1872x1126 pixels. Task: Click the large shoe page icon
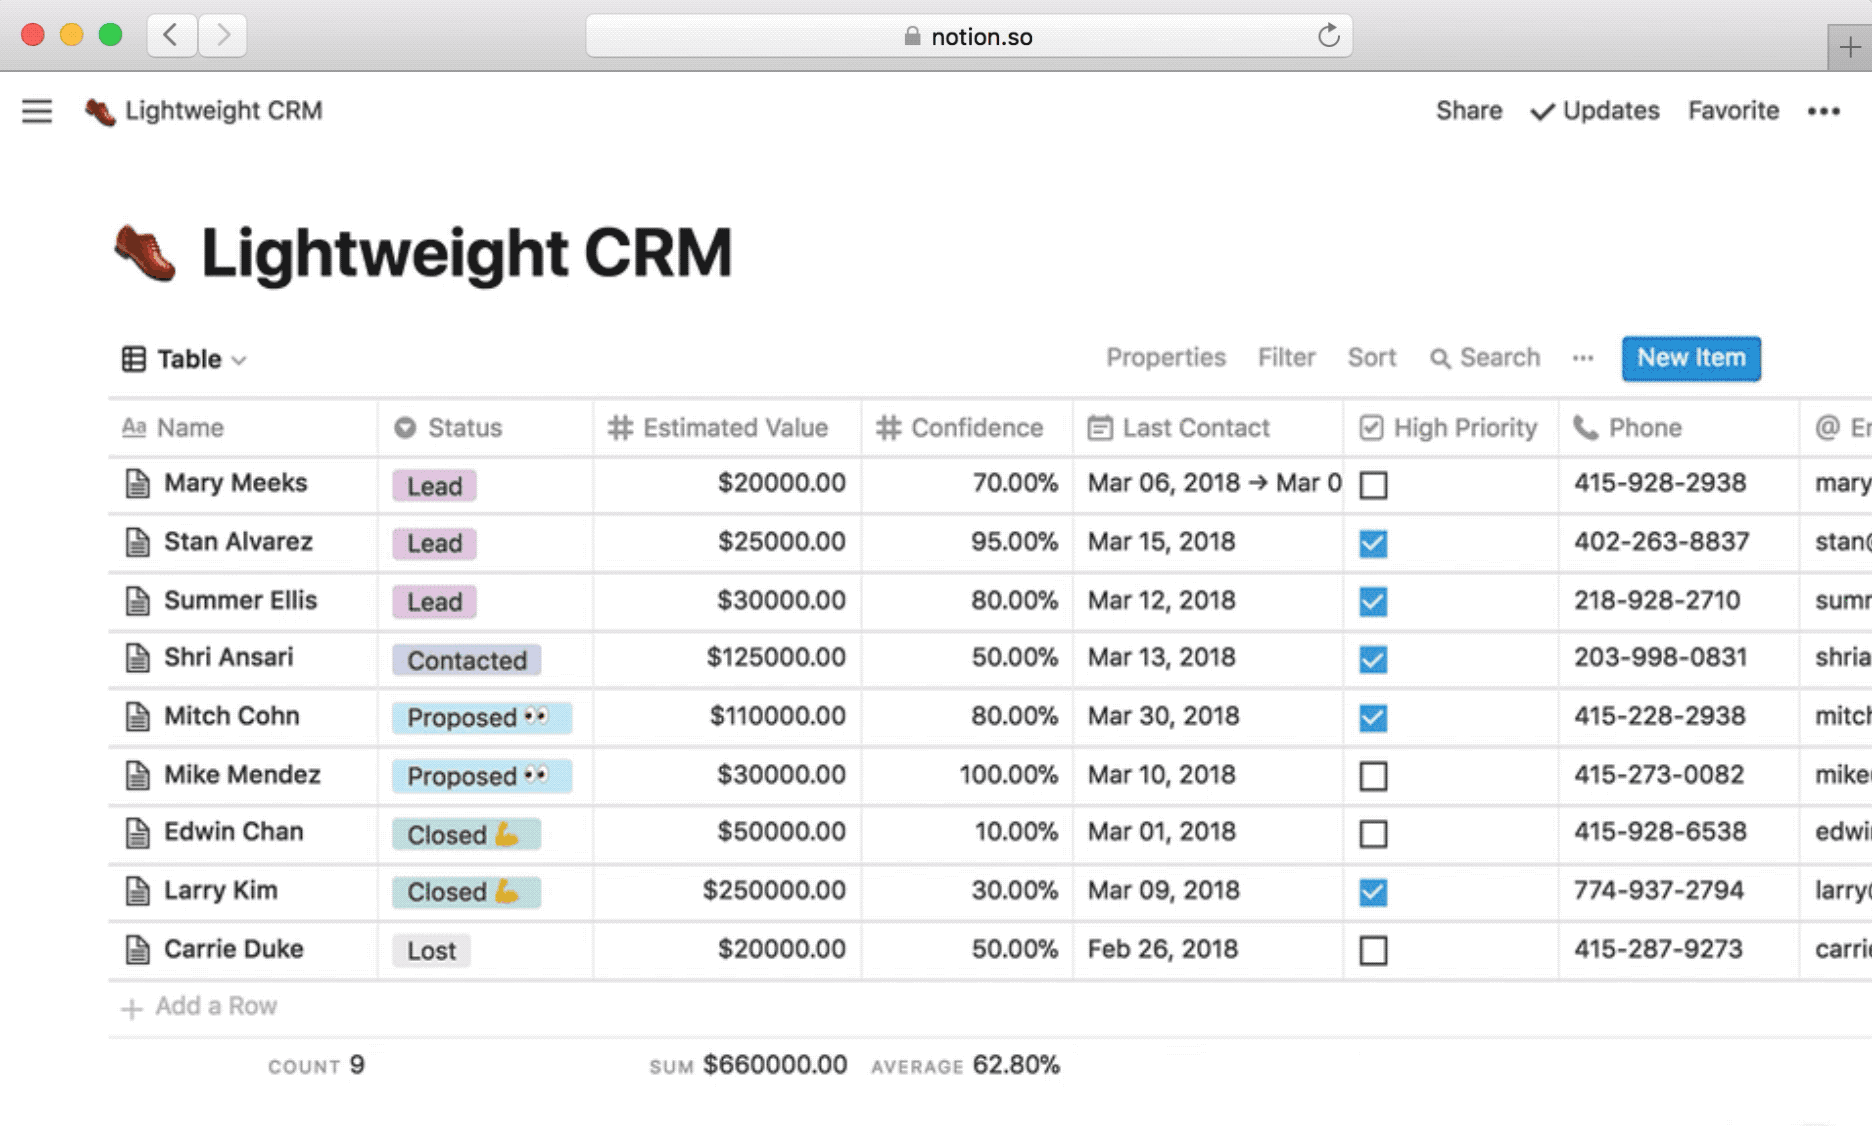(x=145, y=253)
